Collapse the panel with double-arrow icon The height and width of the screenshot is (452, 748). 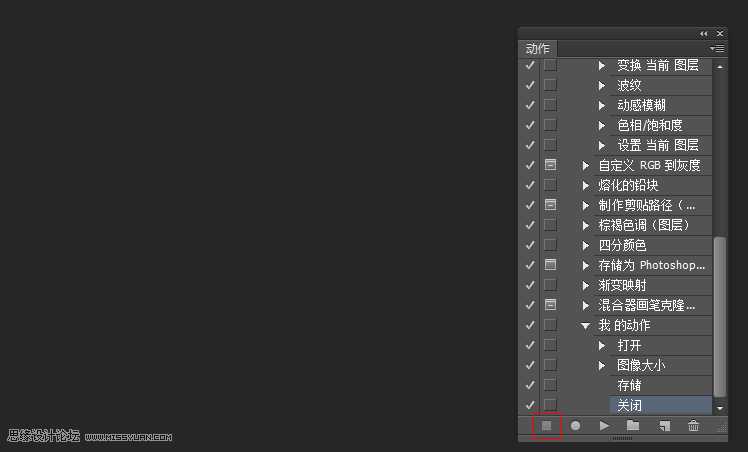point(703,33)
